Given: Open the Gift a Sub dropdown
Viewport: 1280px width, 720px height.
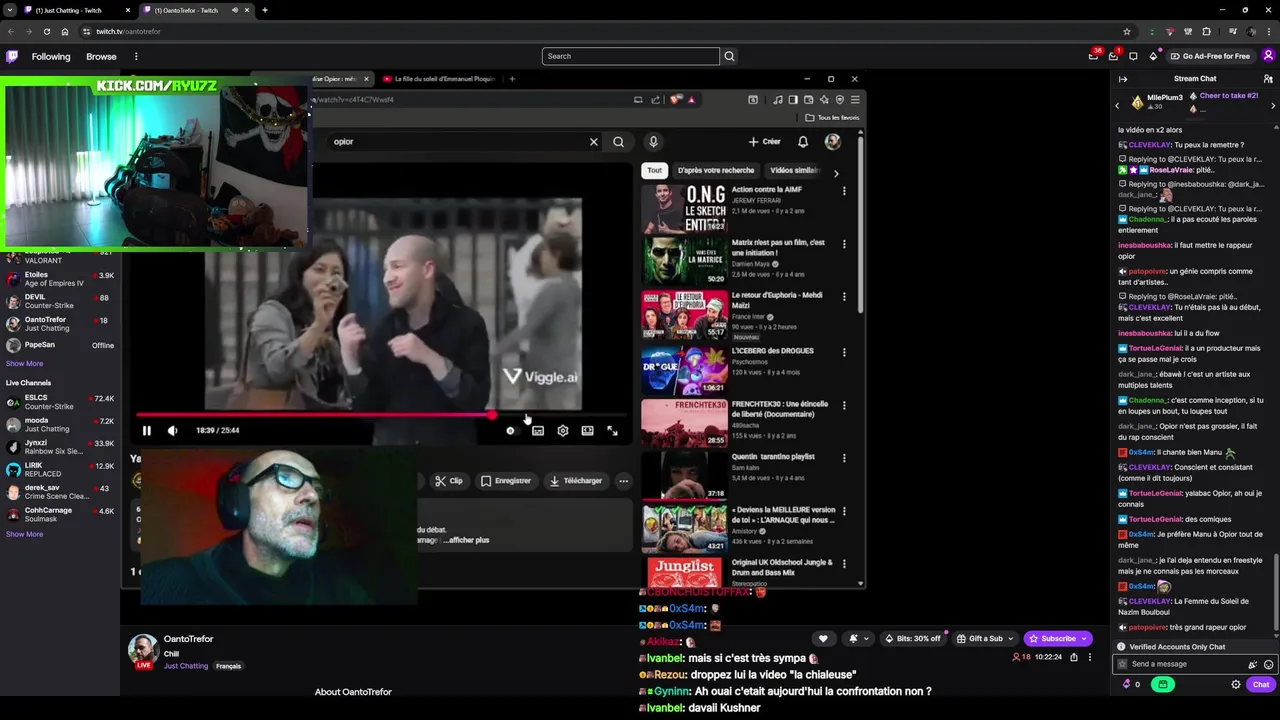Looking at the screenshot, I should (985, 638).
